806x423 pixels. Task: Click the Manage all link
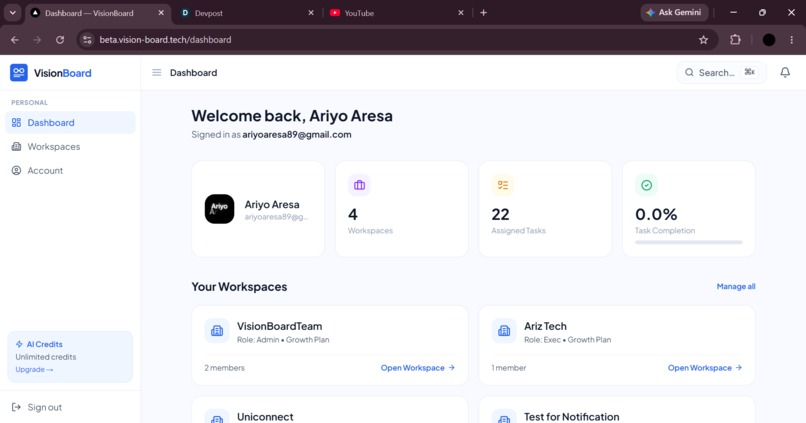[x=736, y=286]
